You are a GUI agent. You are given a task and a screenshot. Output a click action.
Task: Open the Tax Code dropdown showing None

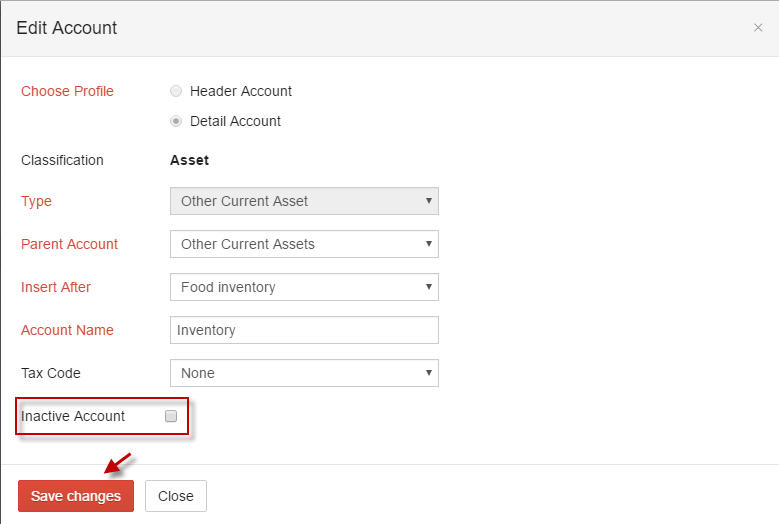304,373
